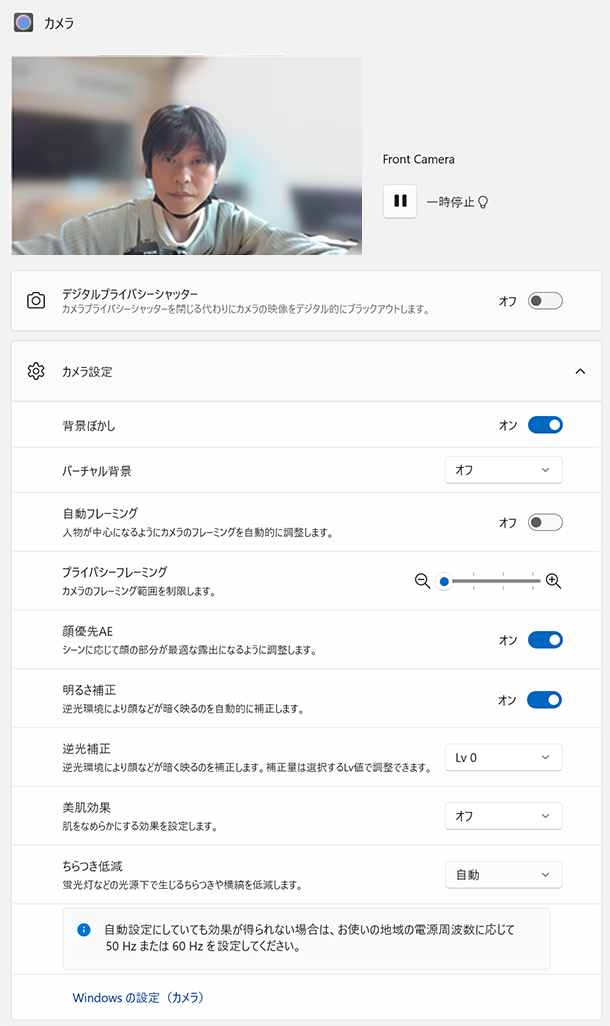This screenshot has height=1026, width=610.
Task: Click the 明るさ補正 row label
Action: (x=89, y=690)
